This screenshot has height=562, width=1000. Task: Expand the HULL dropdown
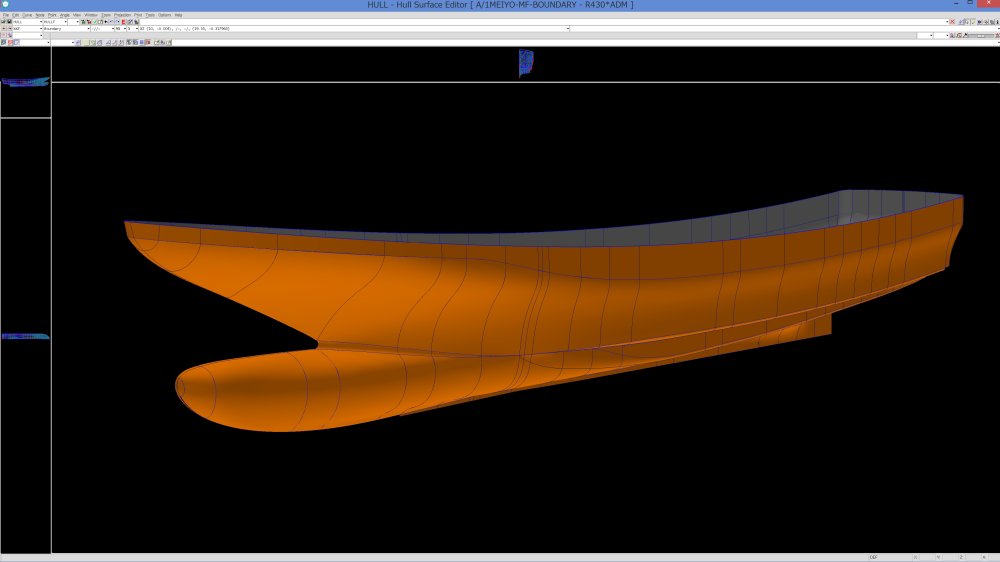click(41, 22)
